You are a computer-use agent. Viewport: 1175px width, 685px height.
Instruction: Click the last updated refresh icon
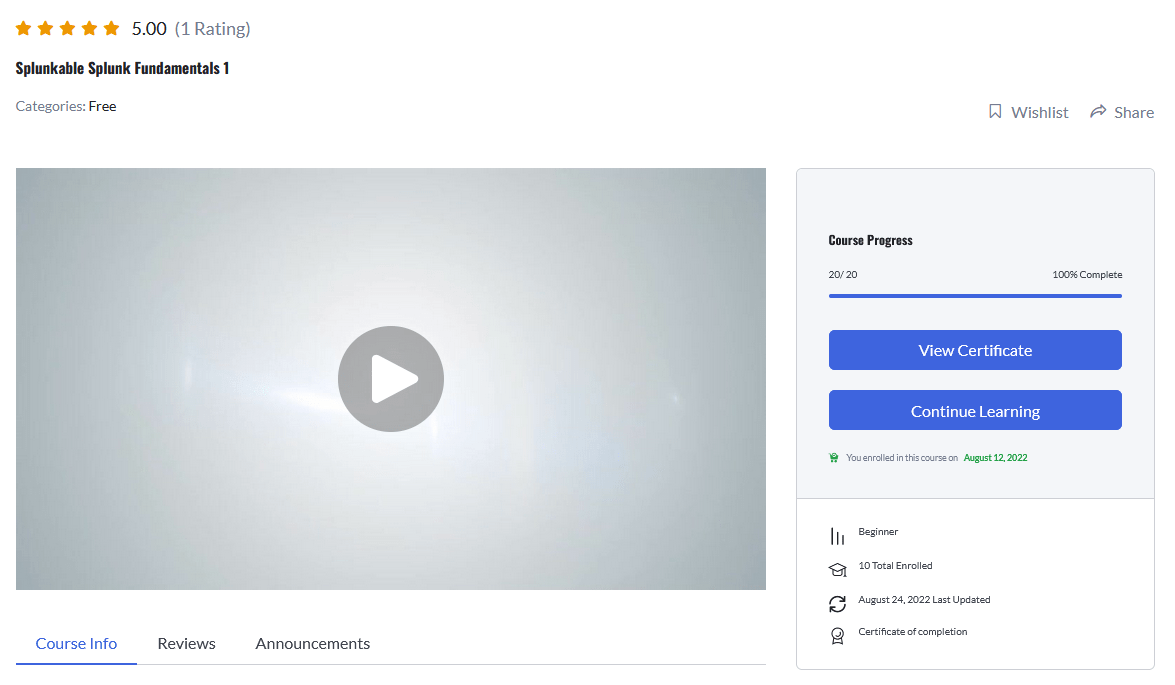click(x=837, y=604)
